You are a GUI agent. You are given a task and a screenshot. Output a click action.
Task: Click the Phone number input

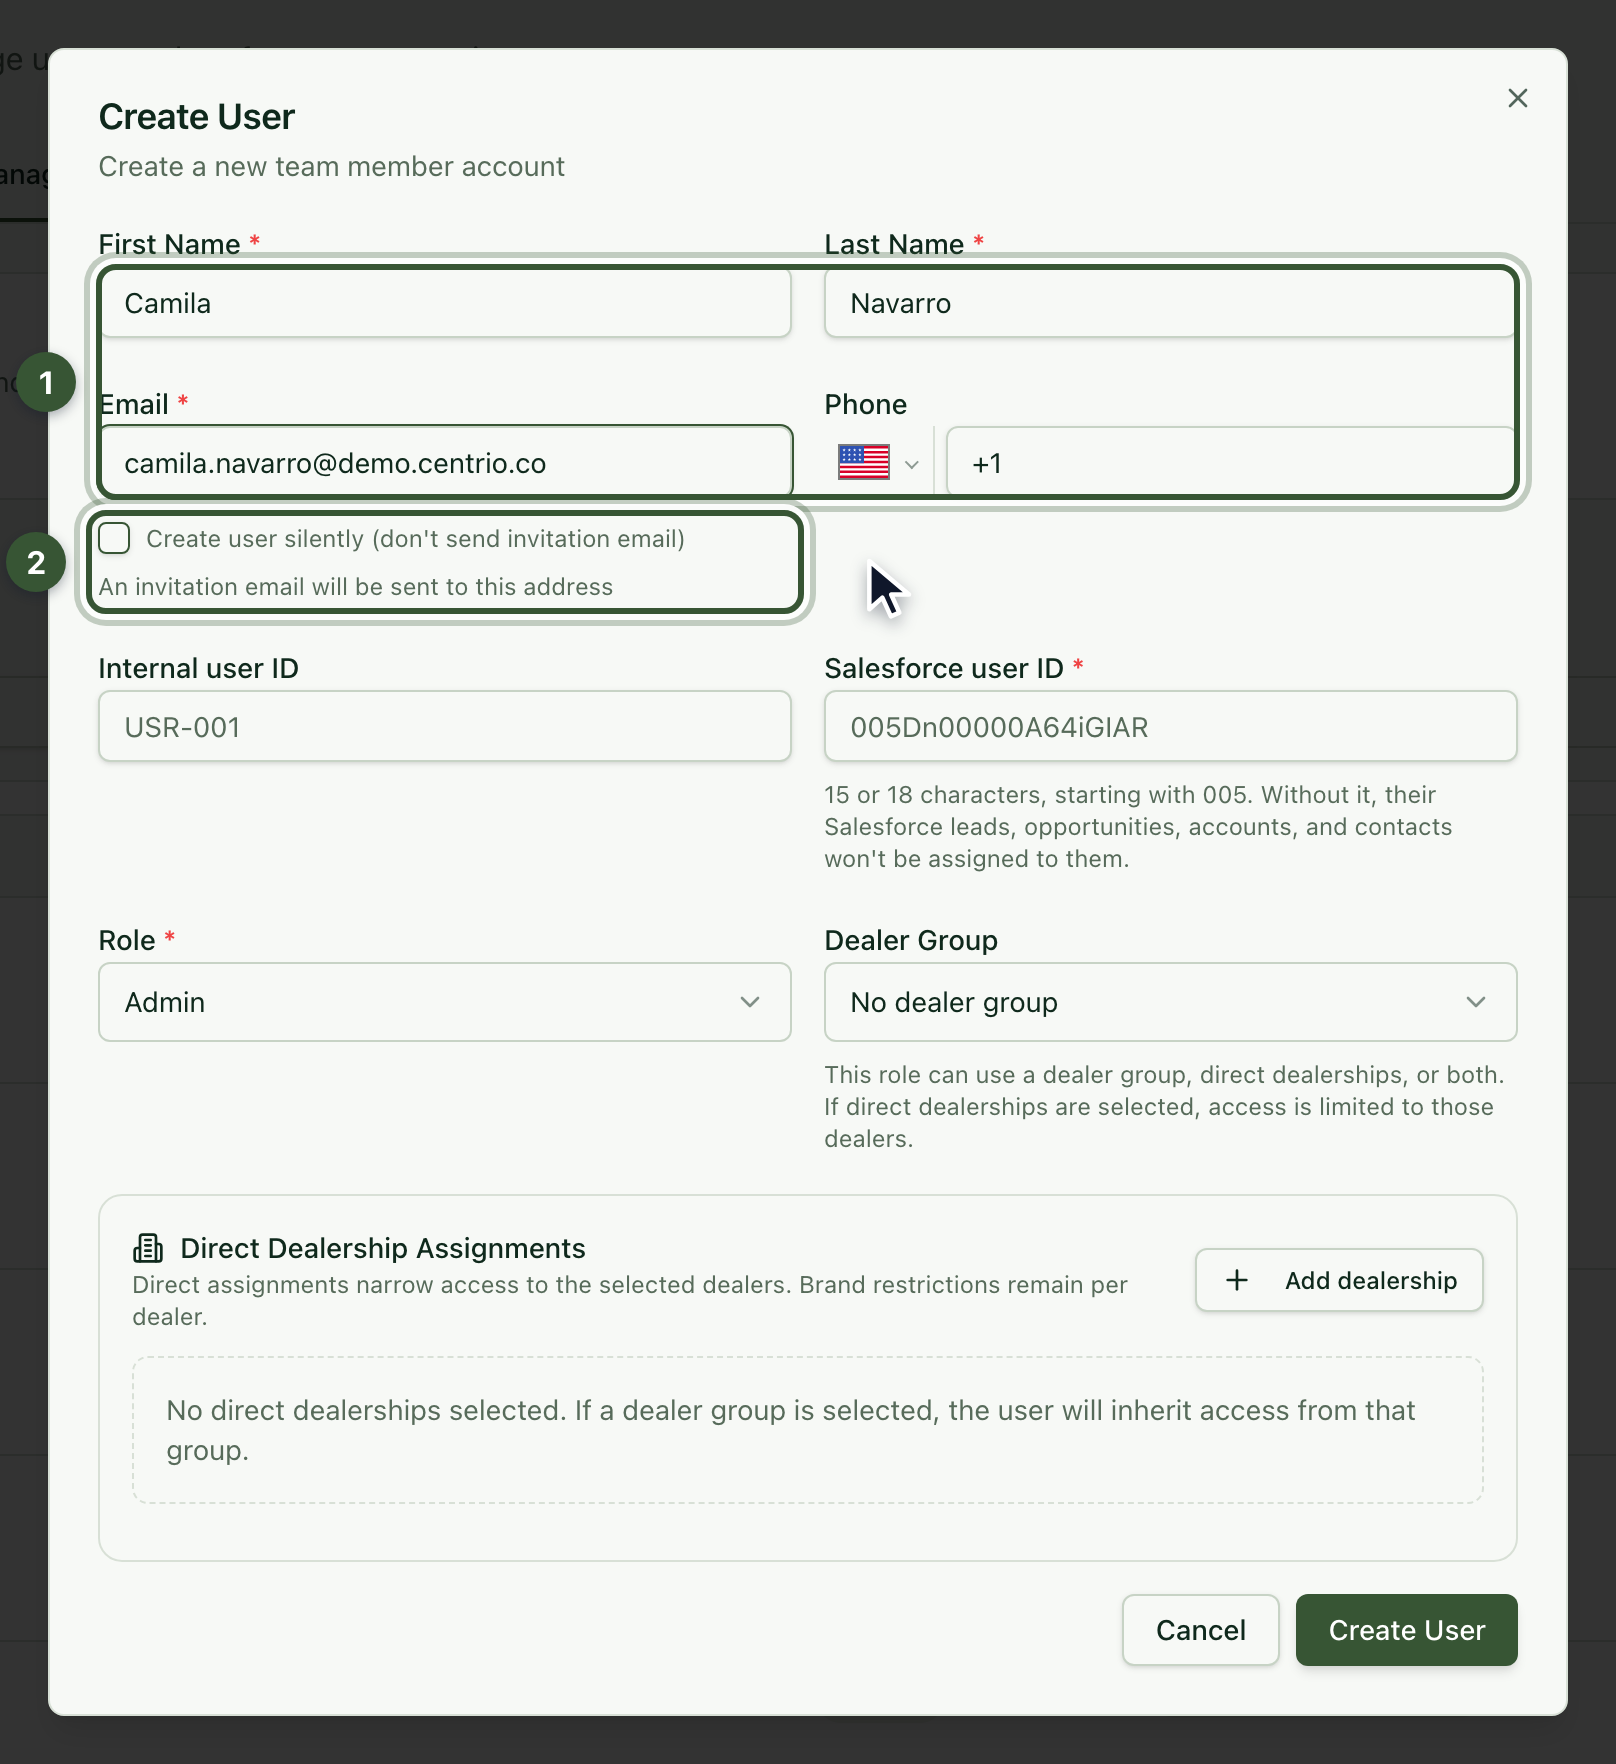(1231, 463)
